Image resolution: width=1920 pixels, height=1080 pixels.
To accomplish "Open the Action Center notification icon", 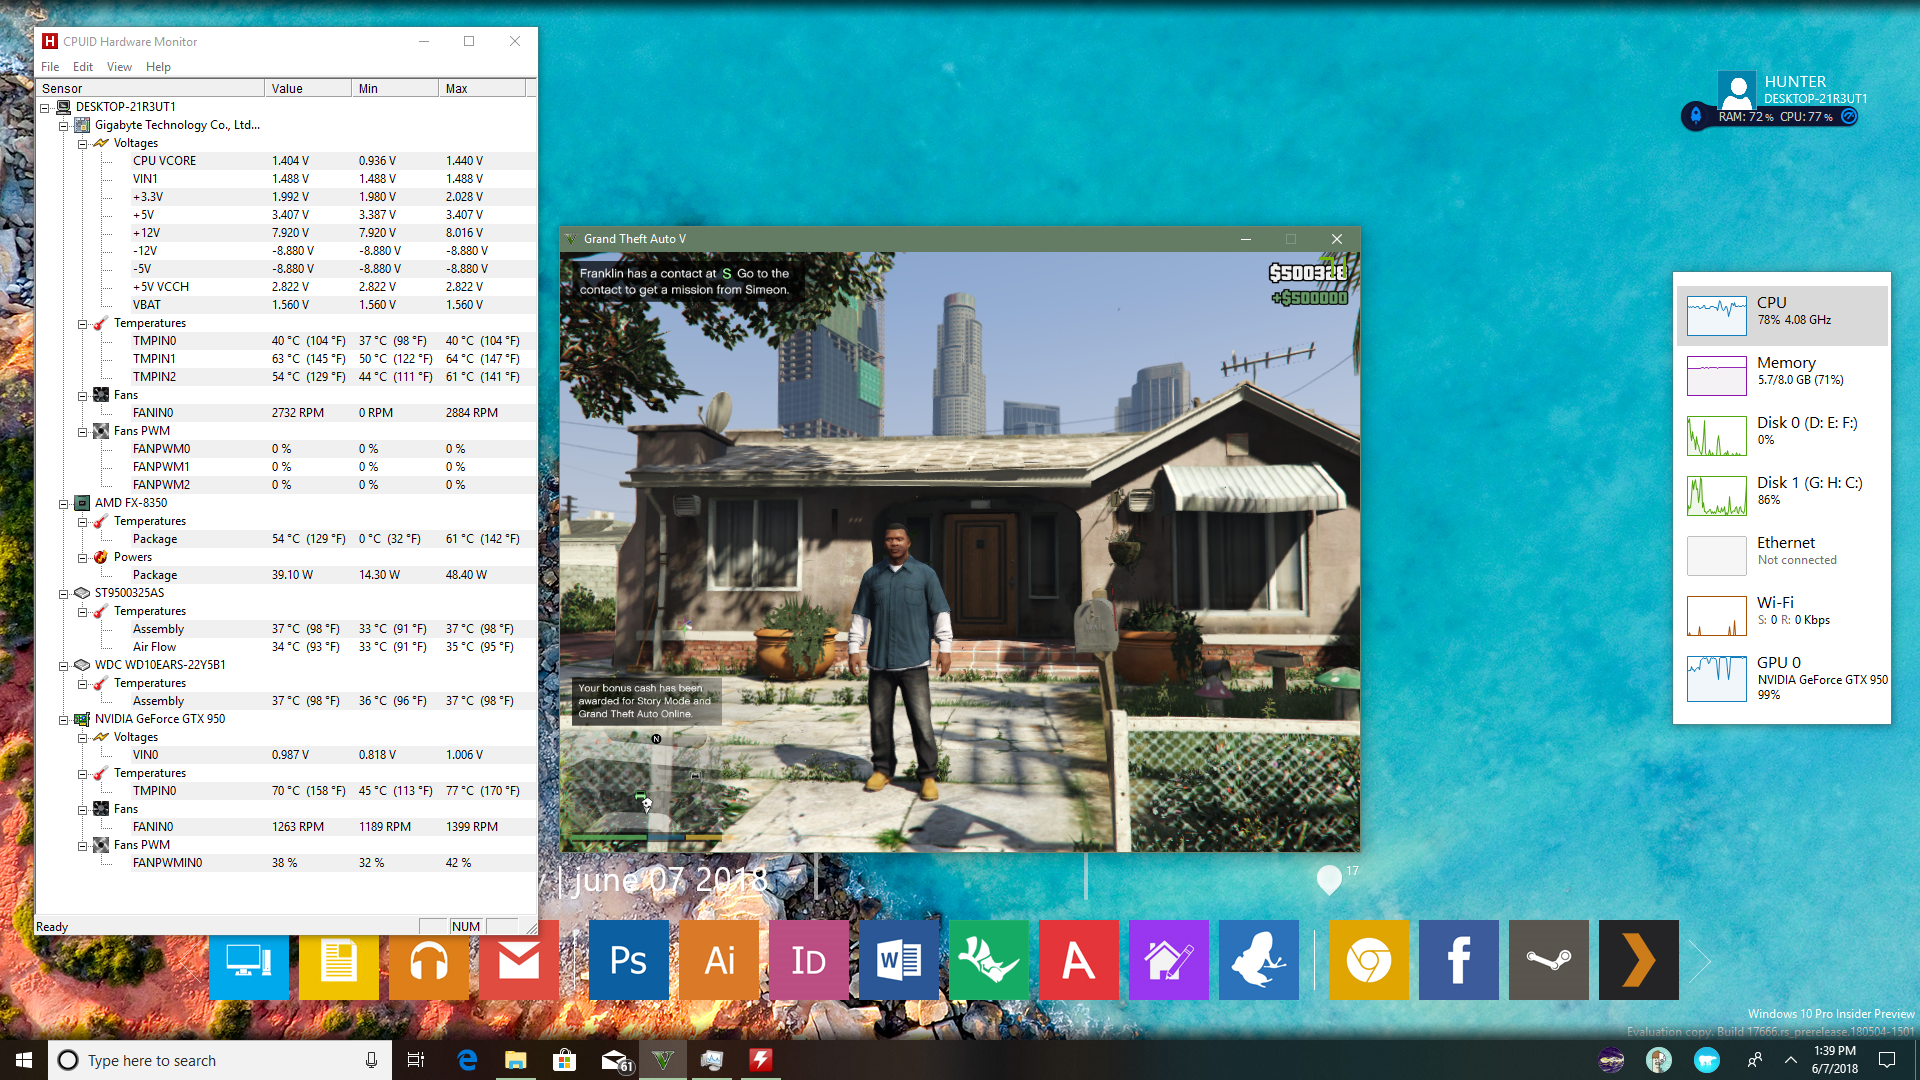I will point(1887,1060).
